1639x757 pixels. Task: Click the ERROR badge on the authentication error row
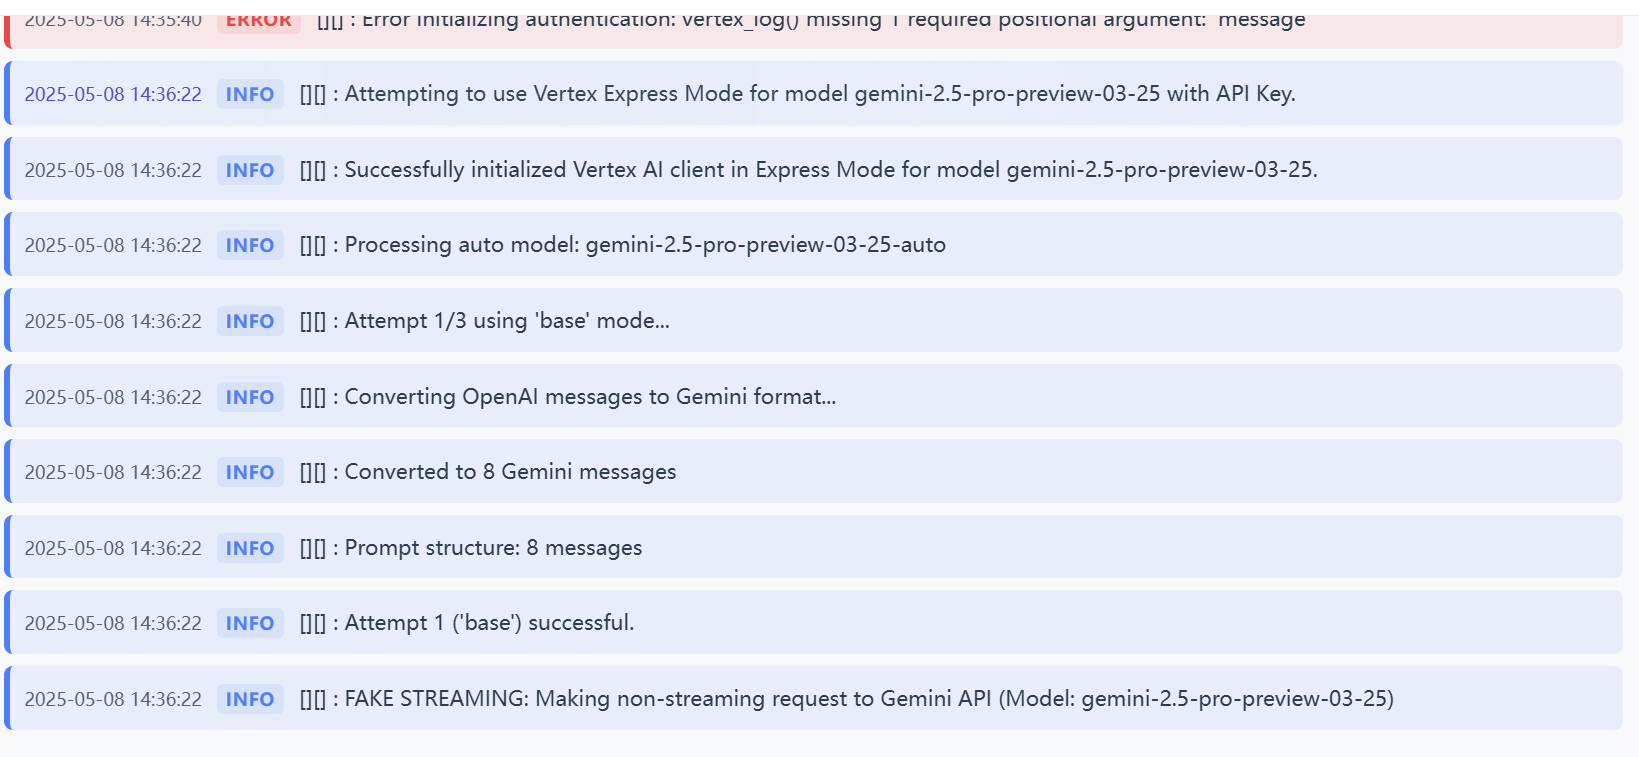click(x=258, y=21)
